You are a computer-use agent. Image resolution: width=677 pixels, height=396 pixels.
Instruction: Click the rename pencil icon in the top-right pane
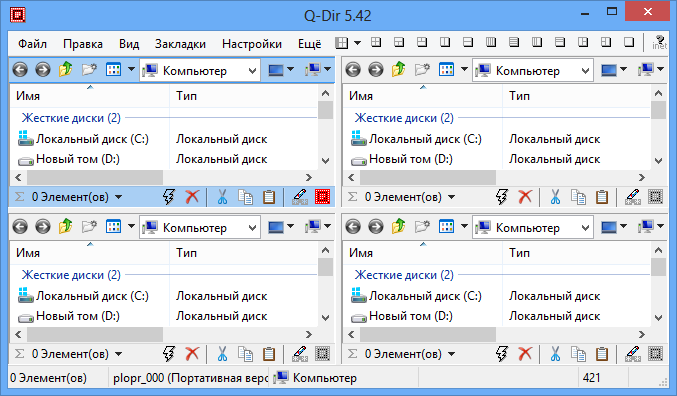coord(633,197)
